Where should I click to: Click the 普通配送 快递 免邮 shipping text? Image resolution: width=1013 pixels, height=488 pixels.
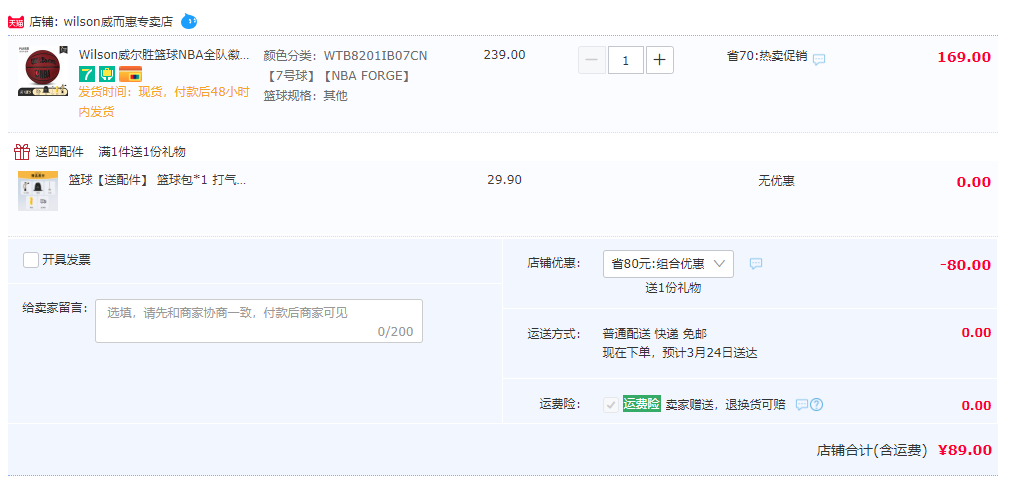[654, 334]
